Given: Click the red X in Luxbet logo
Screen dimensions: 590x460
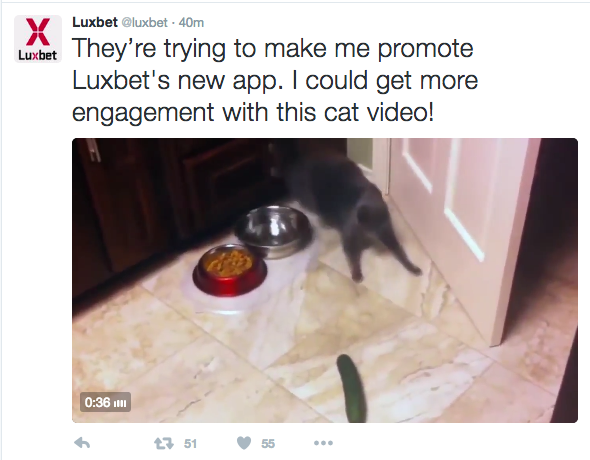Looking at the screenshot, I should [x=38, y=32].
